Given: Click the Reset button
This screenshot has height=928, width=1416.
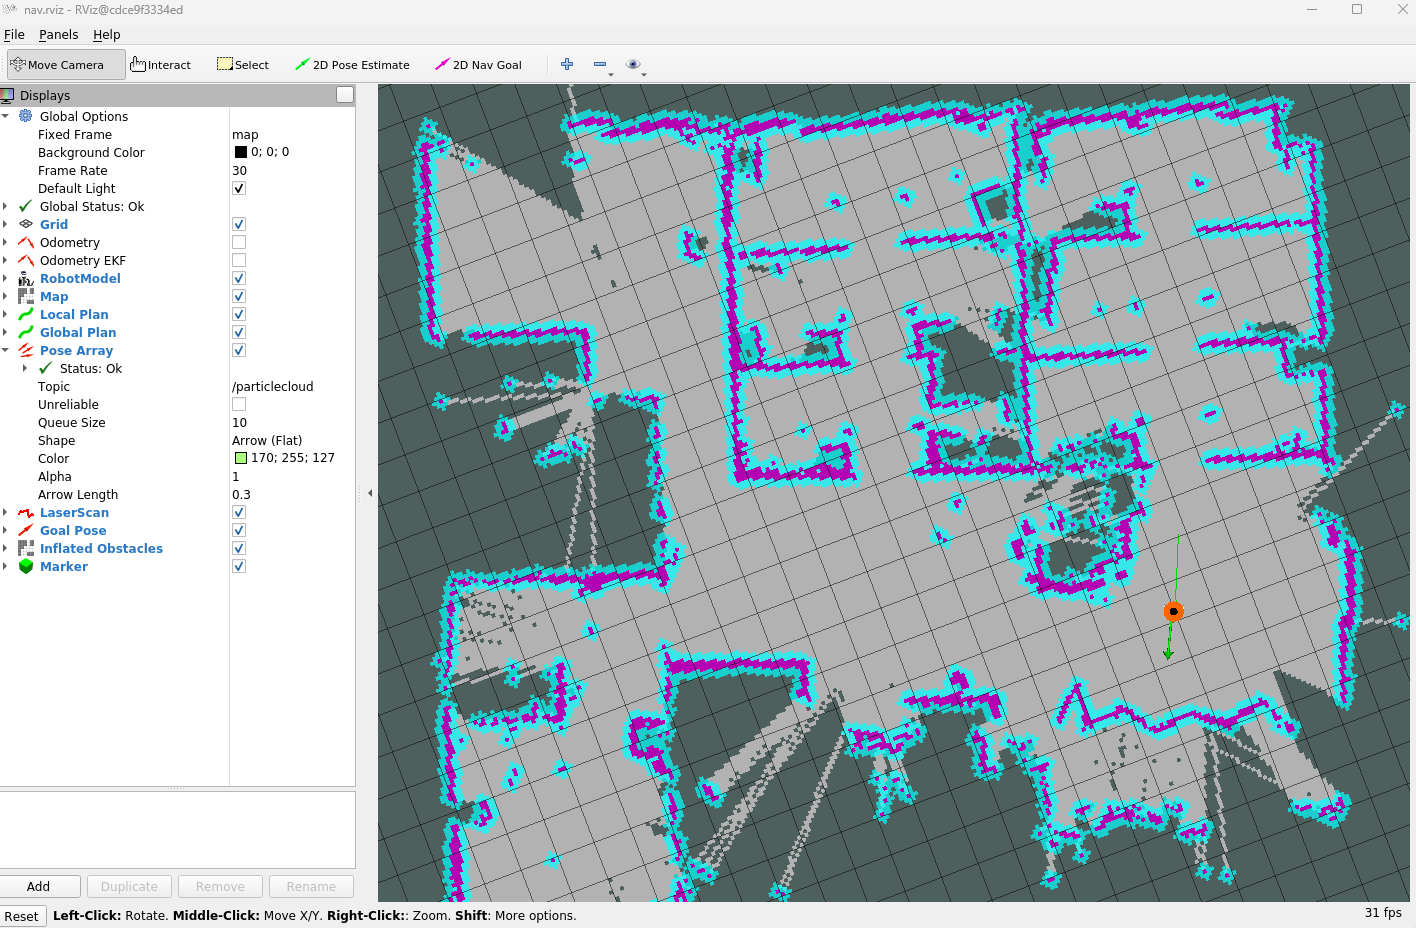Looking at the screenshot, I should pos(21,916).
